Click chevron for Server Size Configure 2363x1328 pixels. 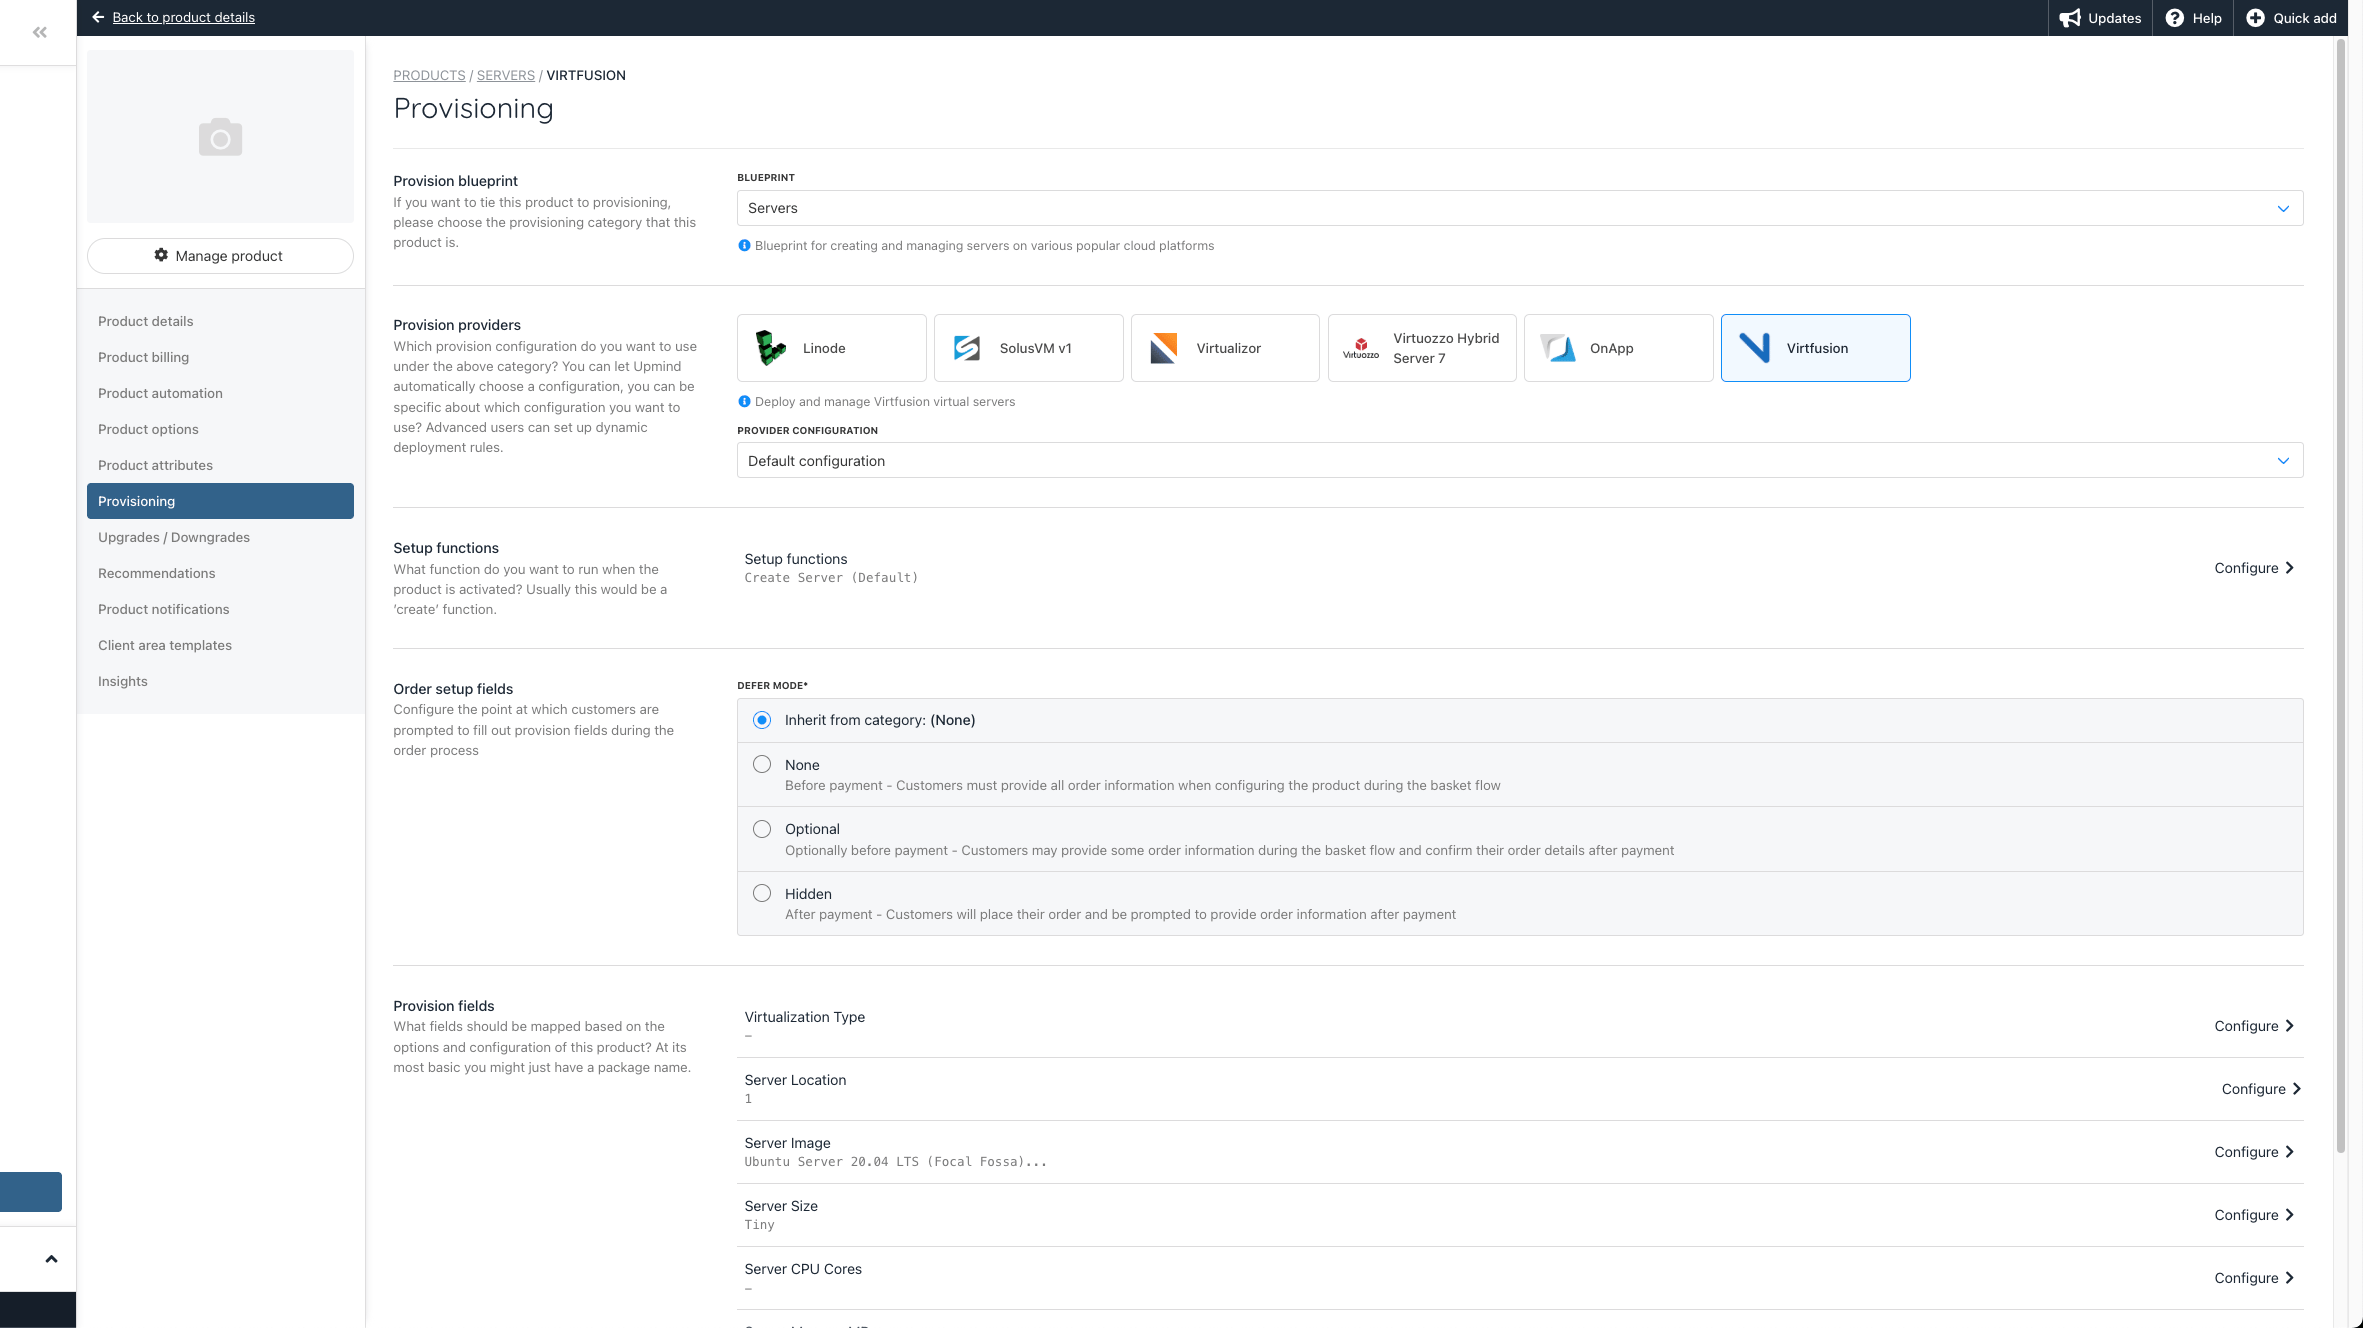[x=2290, y=1215]
